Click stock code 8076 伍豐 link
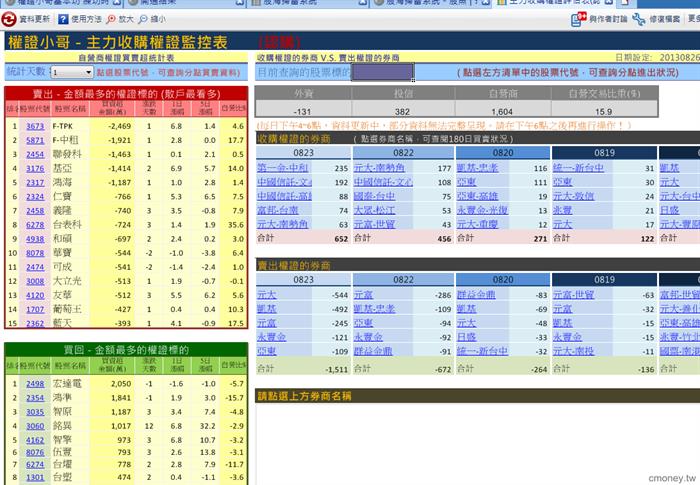This screenshot has width=700, height=485. pos(35,452)
